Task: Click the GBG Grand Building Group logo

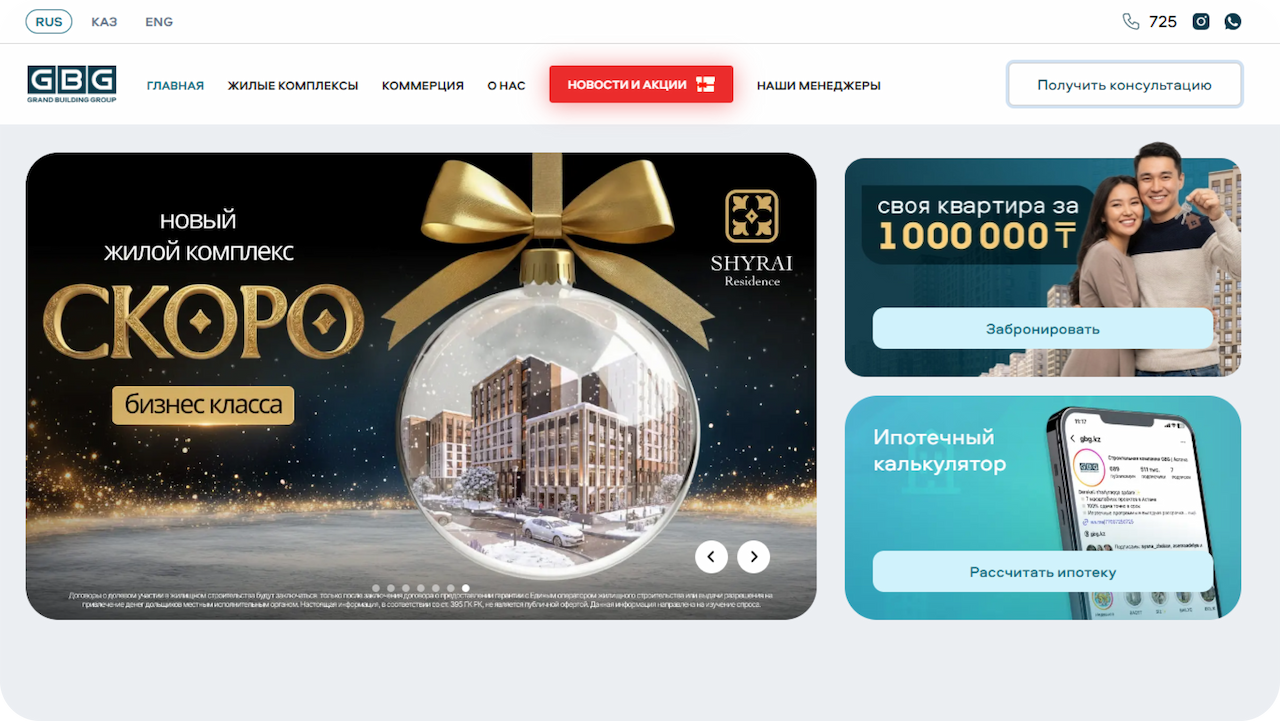Action: [x=72, y=85]
